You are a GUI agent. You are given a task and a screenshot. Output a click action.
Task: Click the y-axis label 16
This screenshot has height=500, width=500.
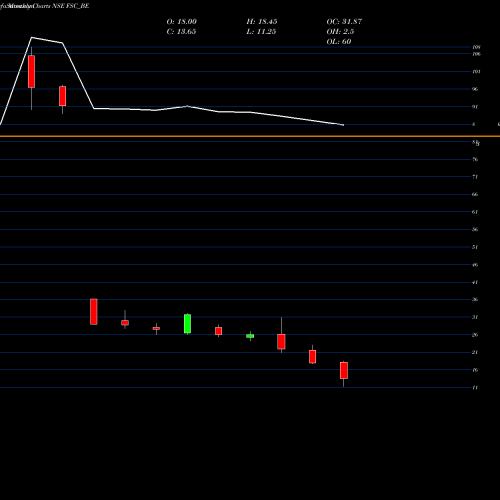tap(475, 370)
